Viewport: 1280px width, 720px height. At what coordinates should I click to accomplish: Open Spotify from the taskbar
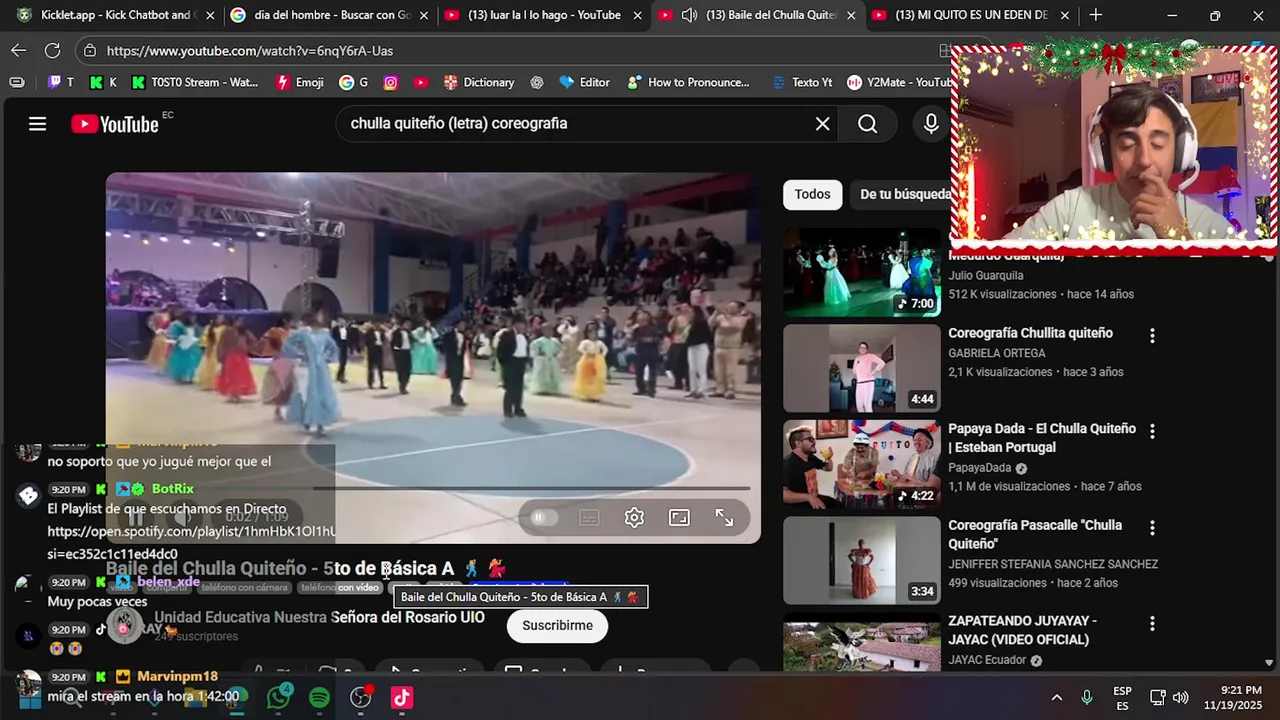[x=319, y=697]
